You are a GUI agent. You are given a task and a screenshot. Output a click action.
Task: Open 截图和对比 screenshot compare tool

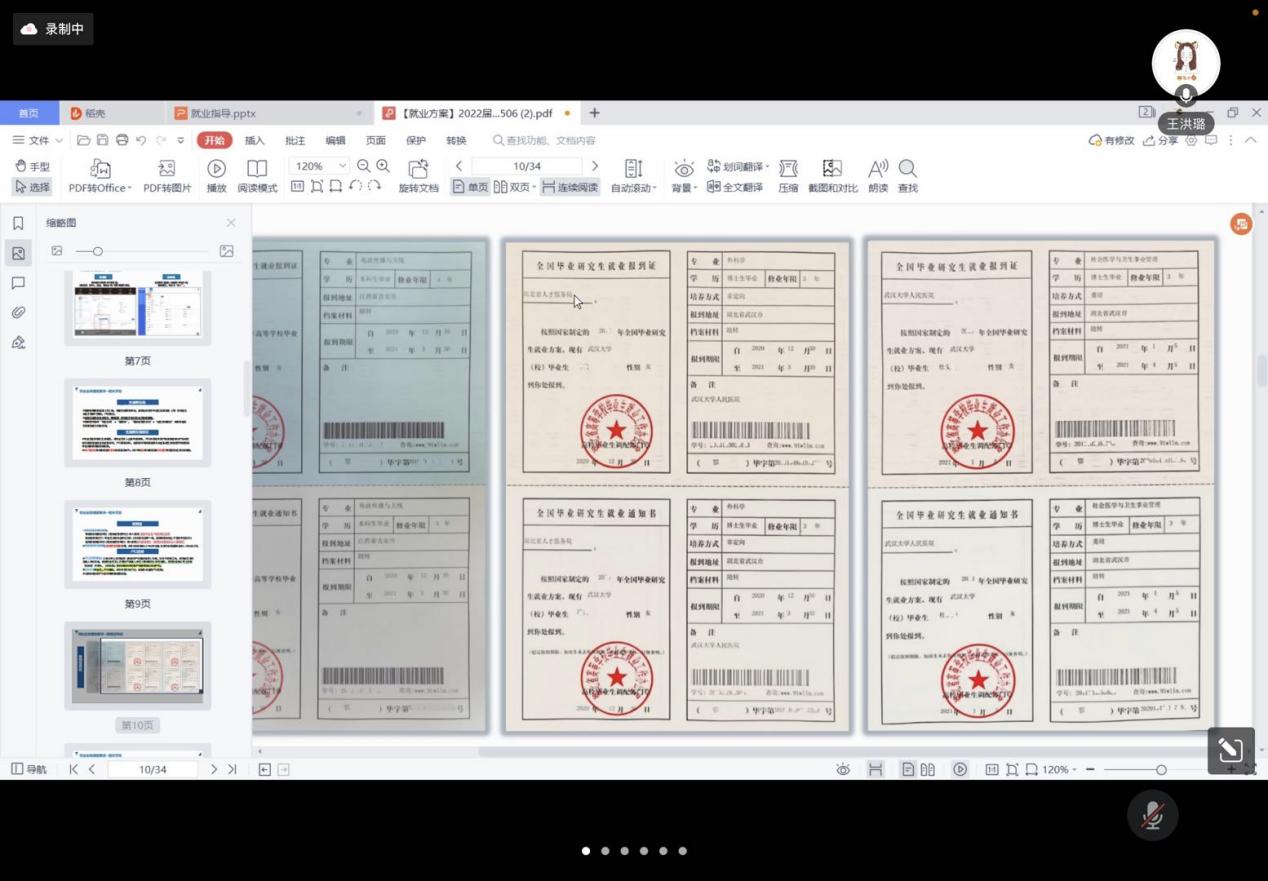(x=832, y=176)
